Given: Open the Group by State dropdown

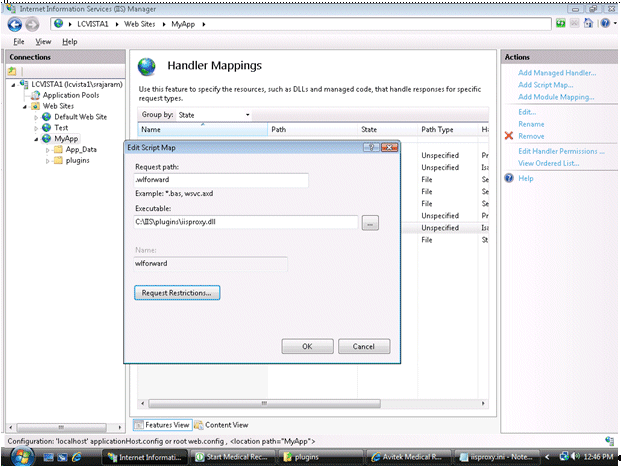Looking at the screenshot, I should coord(214,115).
